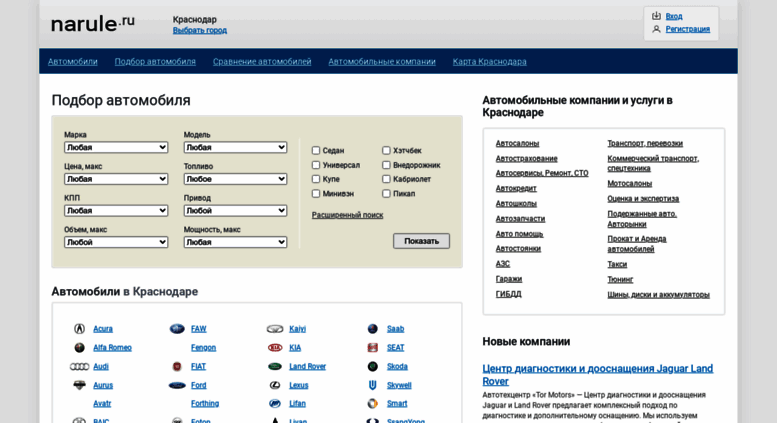Screen dimensions: 777x423
Task: Expand the Мощность, макс dropdown
Action: pyautogui.click(x=235, y=242)
